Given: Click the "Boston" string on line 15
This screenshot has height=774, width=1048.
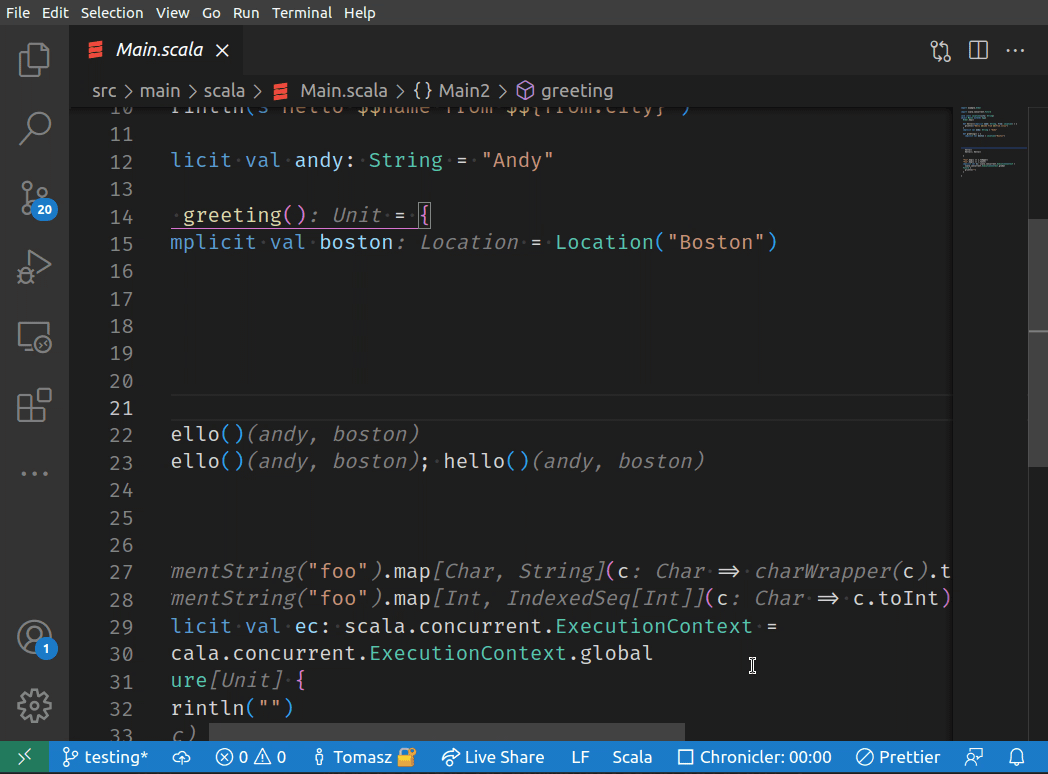Looking at the screenshot, I should click(715, 243).
